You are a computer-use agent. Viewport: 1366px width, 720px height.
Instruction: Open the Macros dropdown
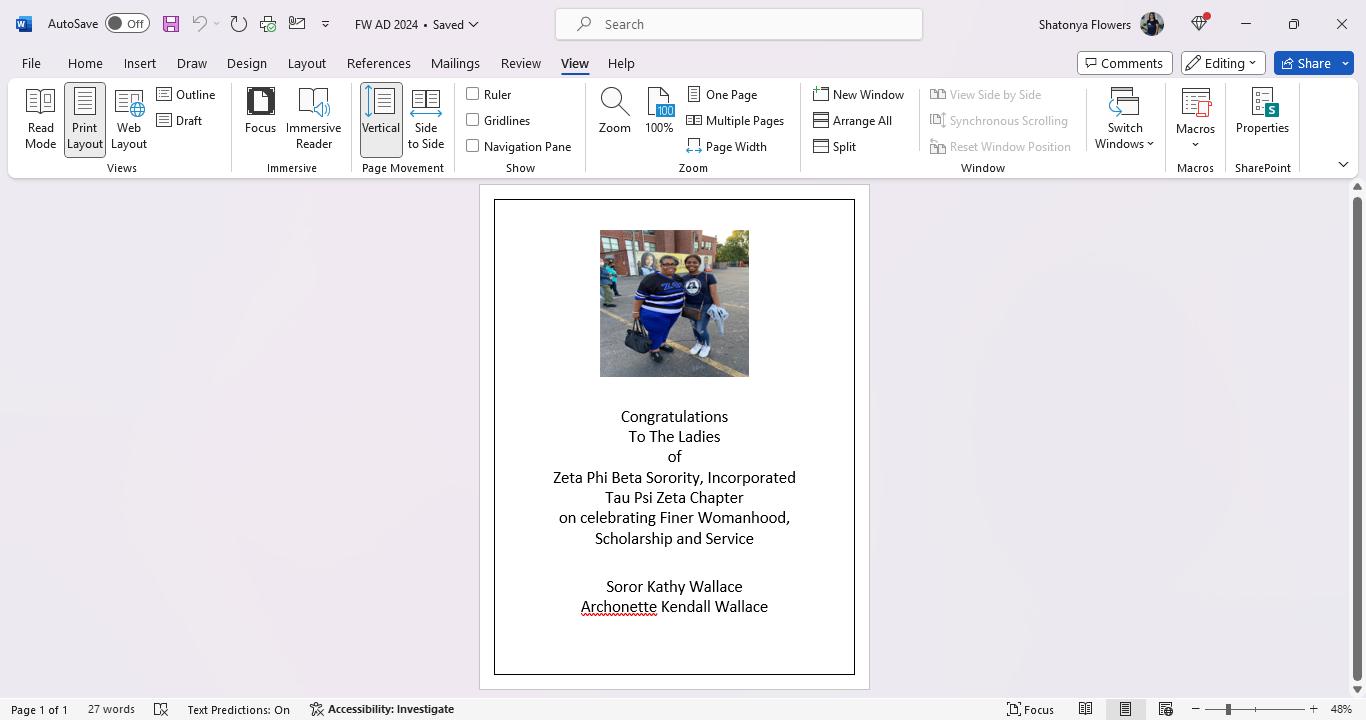tap(1195, 119)
